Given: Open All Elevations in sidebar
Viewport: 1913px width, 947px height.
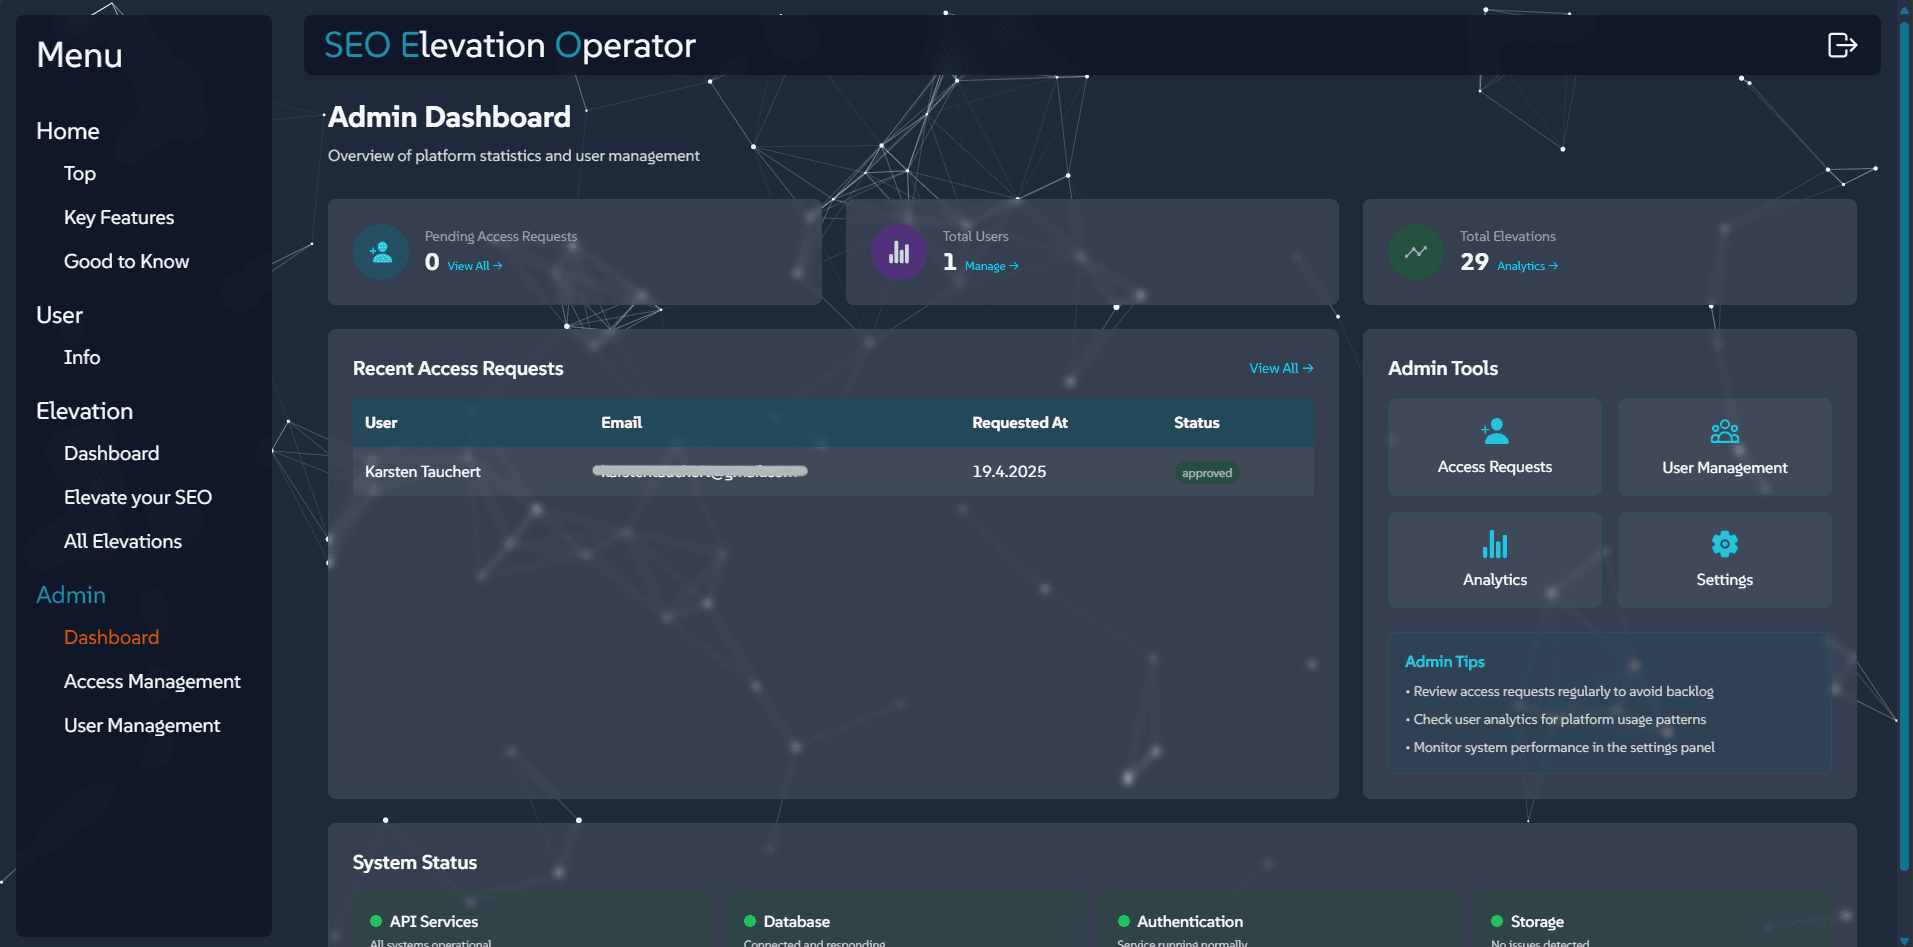Looking at the screenshot, I should click(x=123, y=541).
